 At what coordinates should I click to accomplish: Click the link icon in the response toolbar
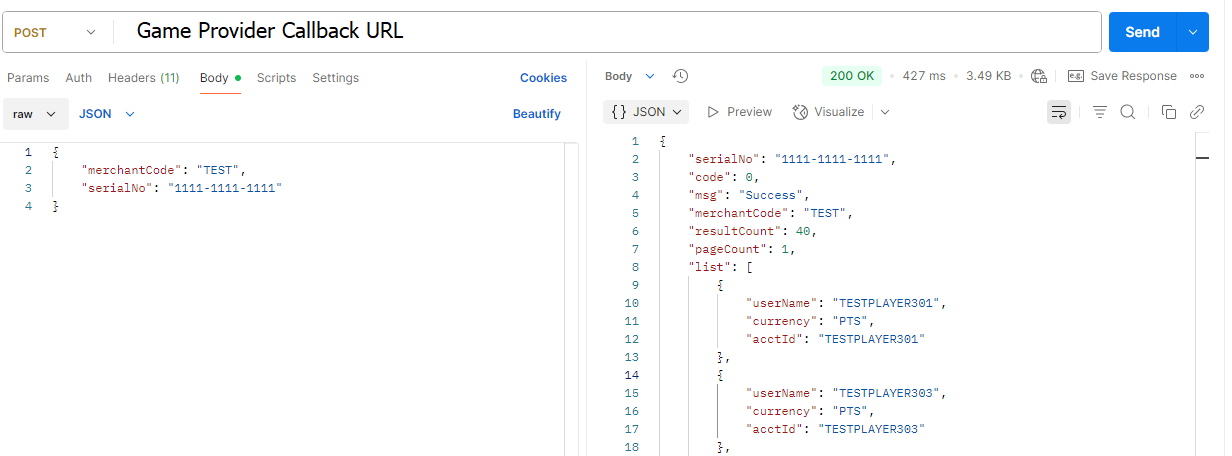coord(1196,112)
